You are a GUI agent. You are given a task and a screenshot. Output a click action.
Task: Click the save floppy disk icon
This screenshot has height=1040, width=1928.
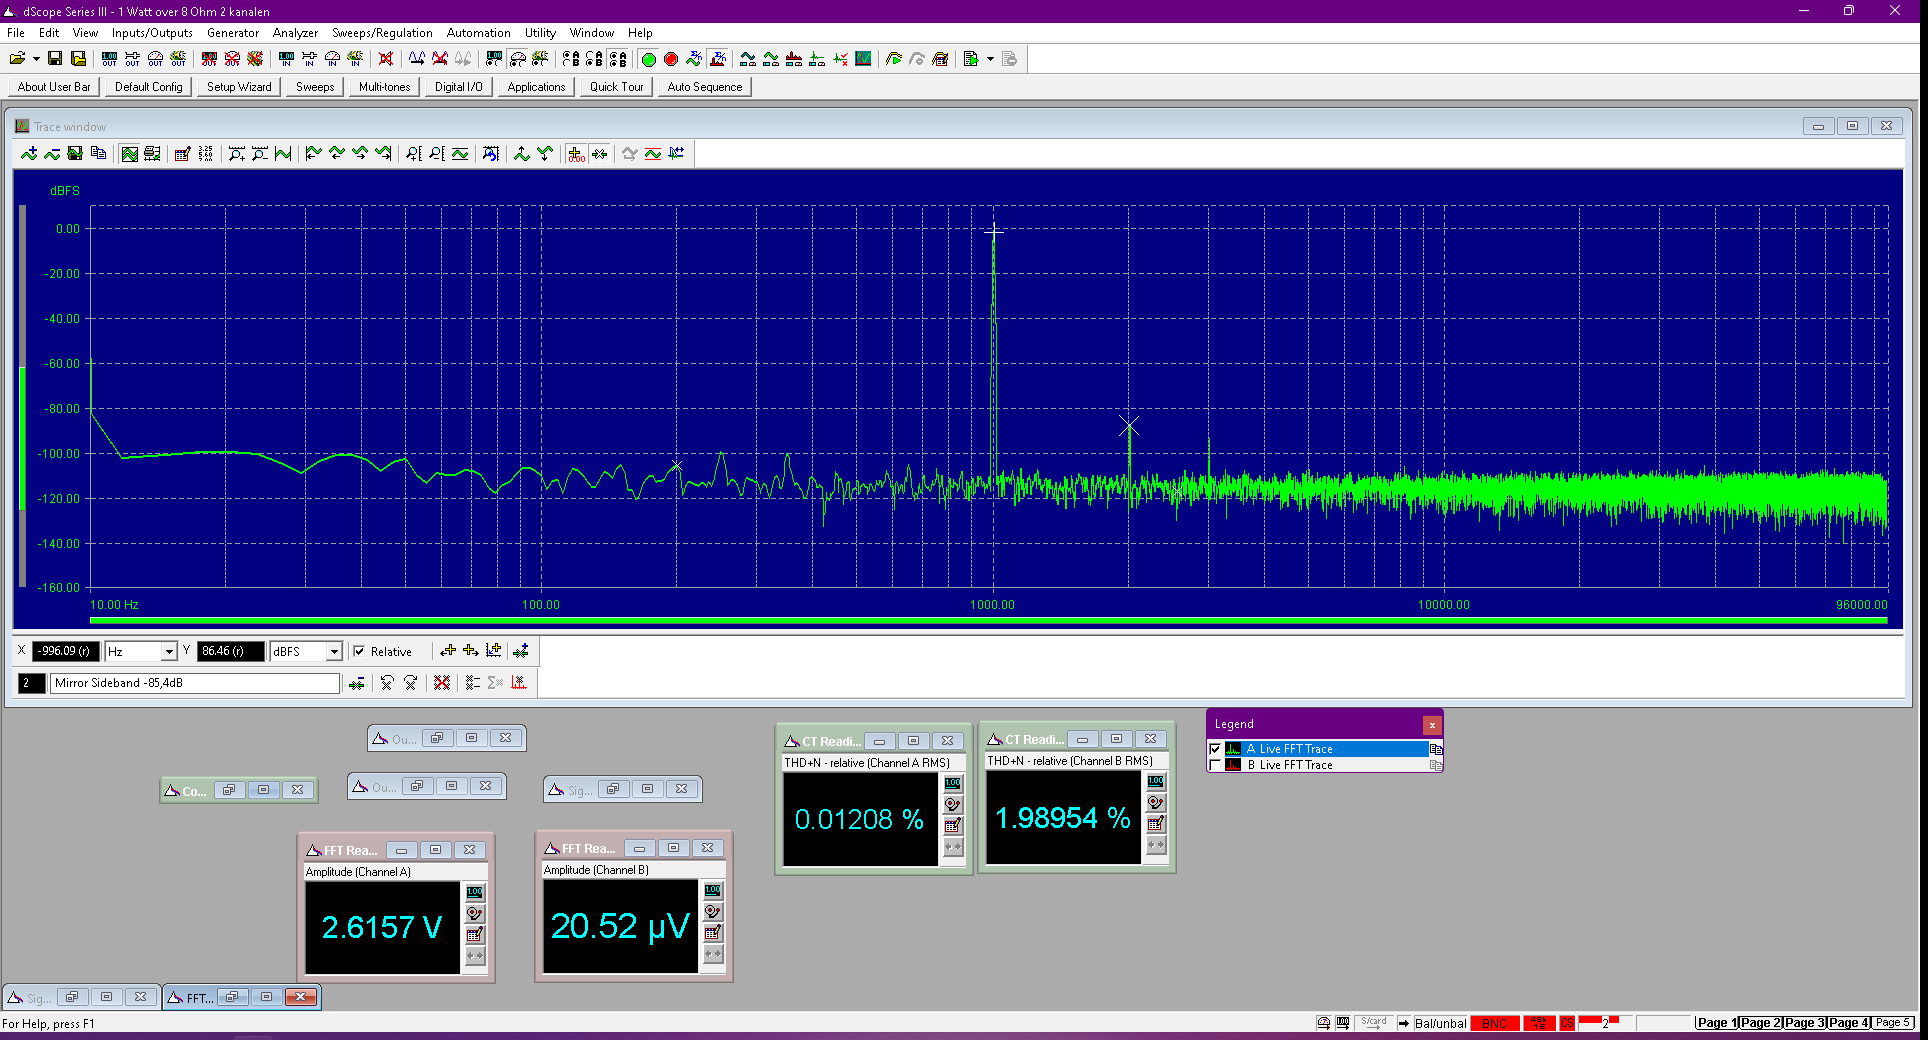tap(55, 59)
